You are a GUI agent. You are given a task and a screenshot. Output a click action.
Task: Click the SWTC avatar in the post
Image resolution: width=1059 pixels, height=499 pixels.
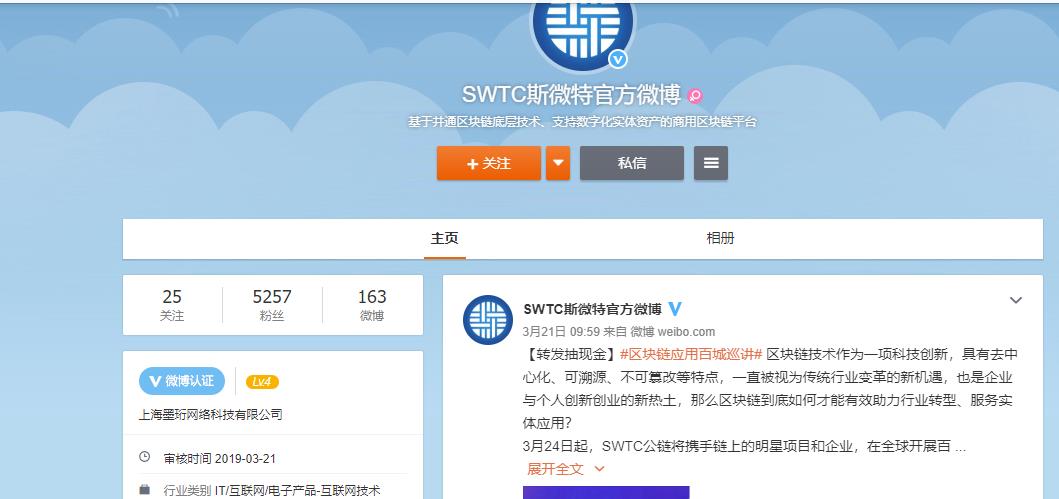487,321
